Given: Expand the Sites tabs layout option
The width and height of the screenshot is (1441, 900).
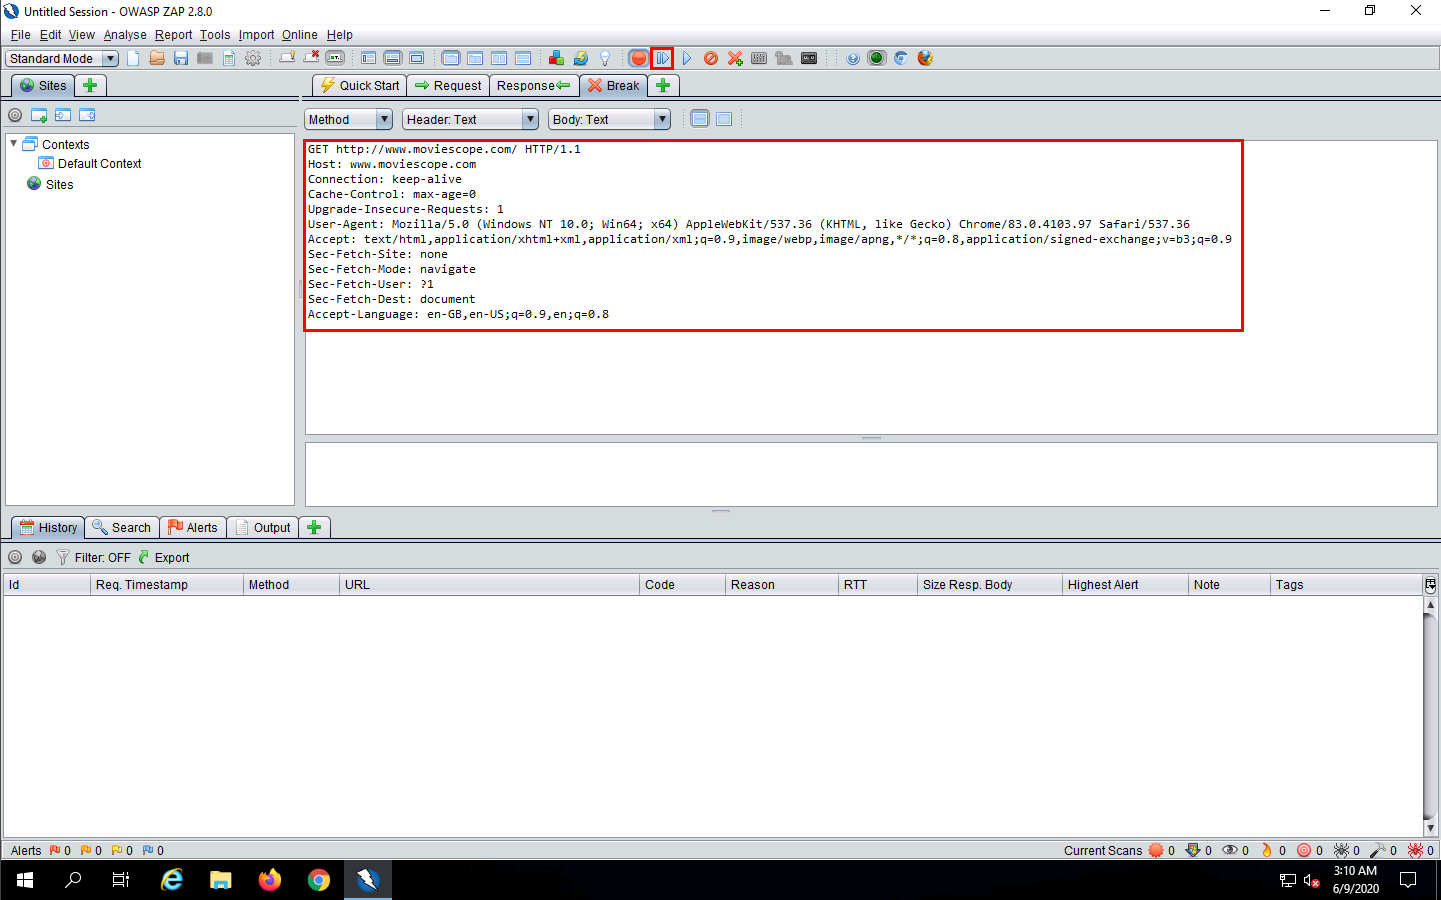Looking at the screenshot, I should 369,58.
